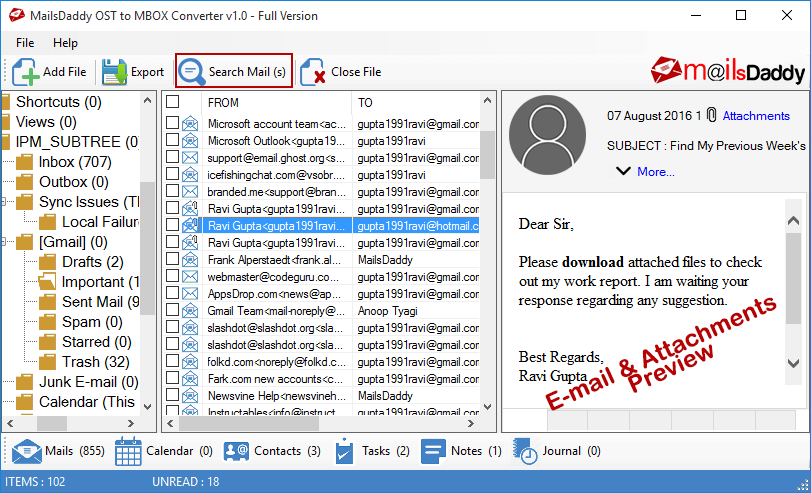Select Calendar (This folder in tree
Screen dimensions: 811x493
point(86,402)
